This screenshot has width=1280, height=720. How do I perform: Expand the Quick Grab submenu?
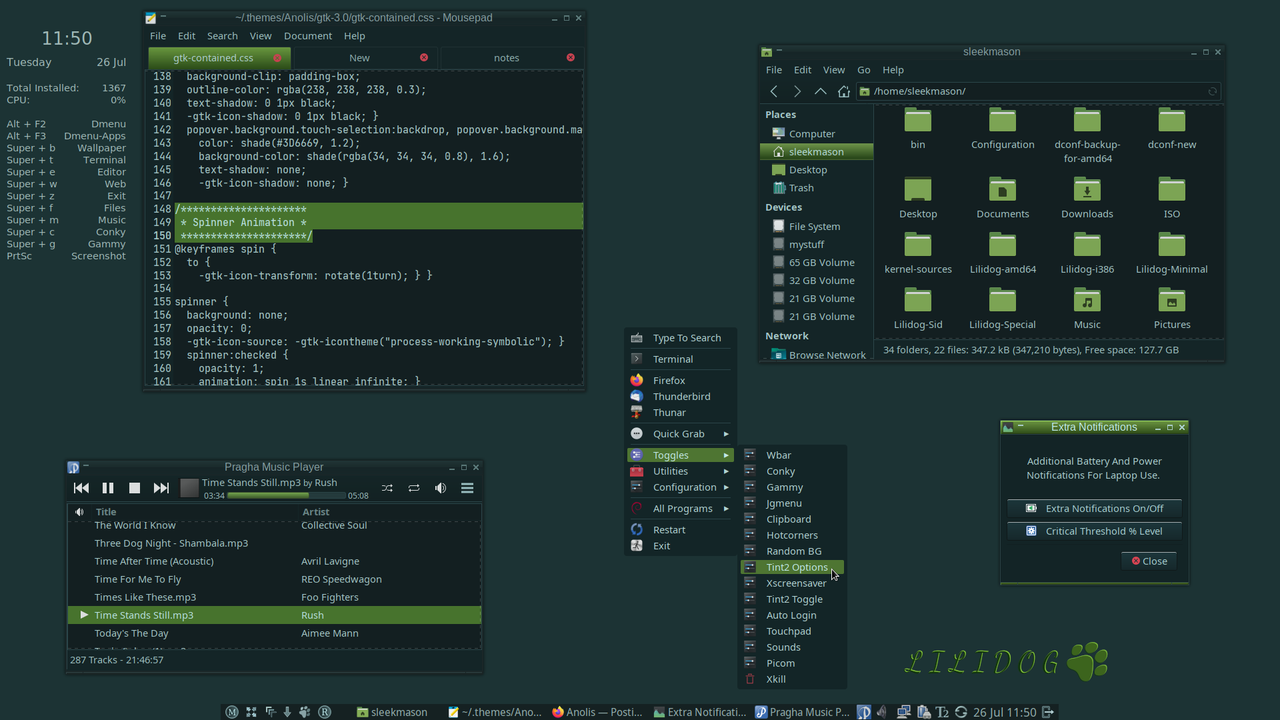[680, 434]
